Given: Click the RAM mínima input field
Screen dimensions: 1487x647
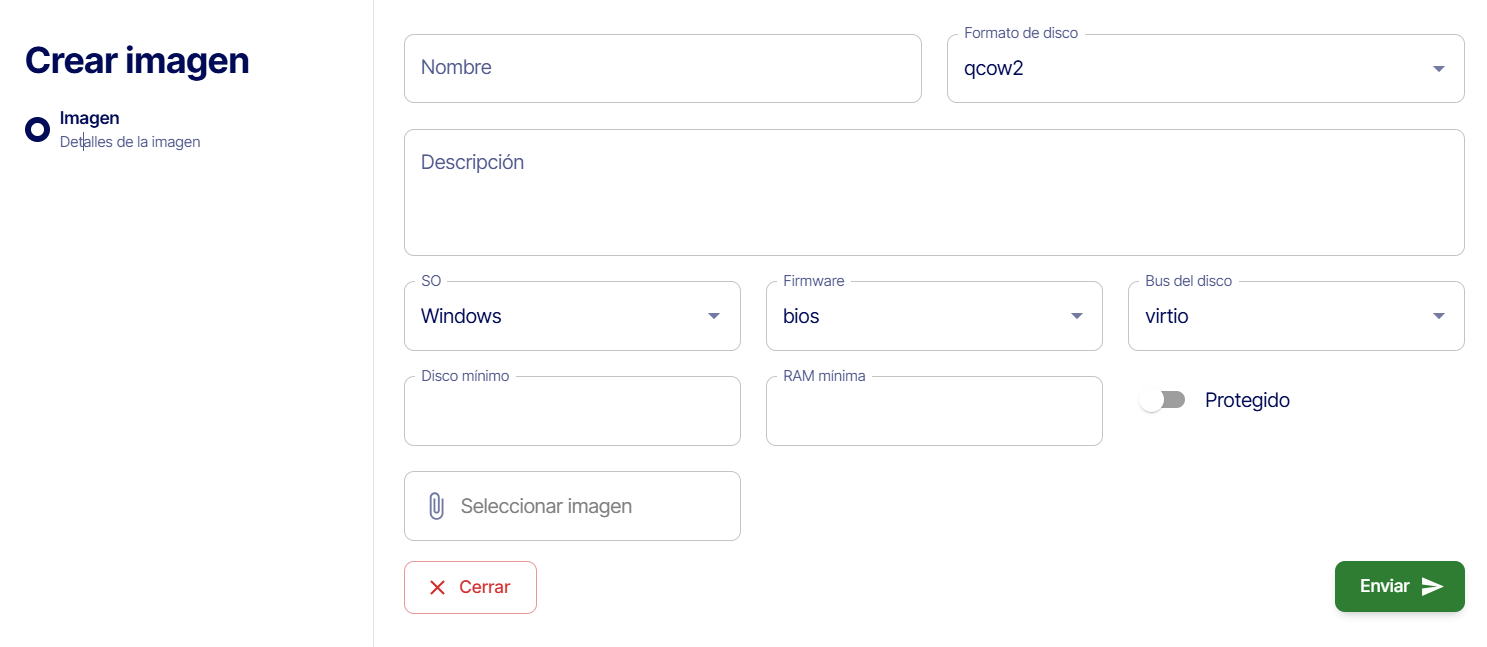Looking at the screenshot, I should (933, 412).
